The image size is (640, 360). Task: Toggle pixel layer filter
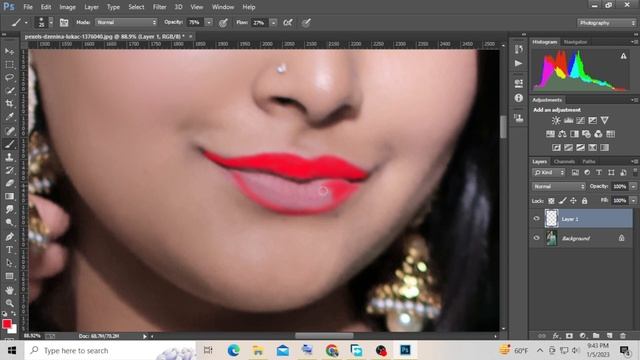coord(575,173)
